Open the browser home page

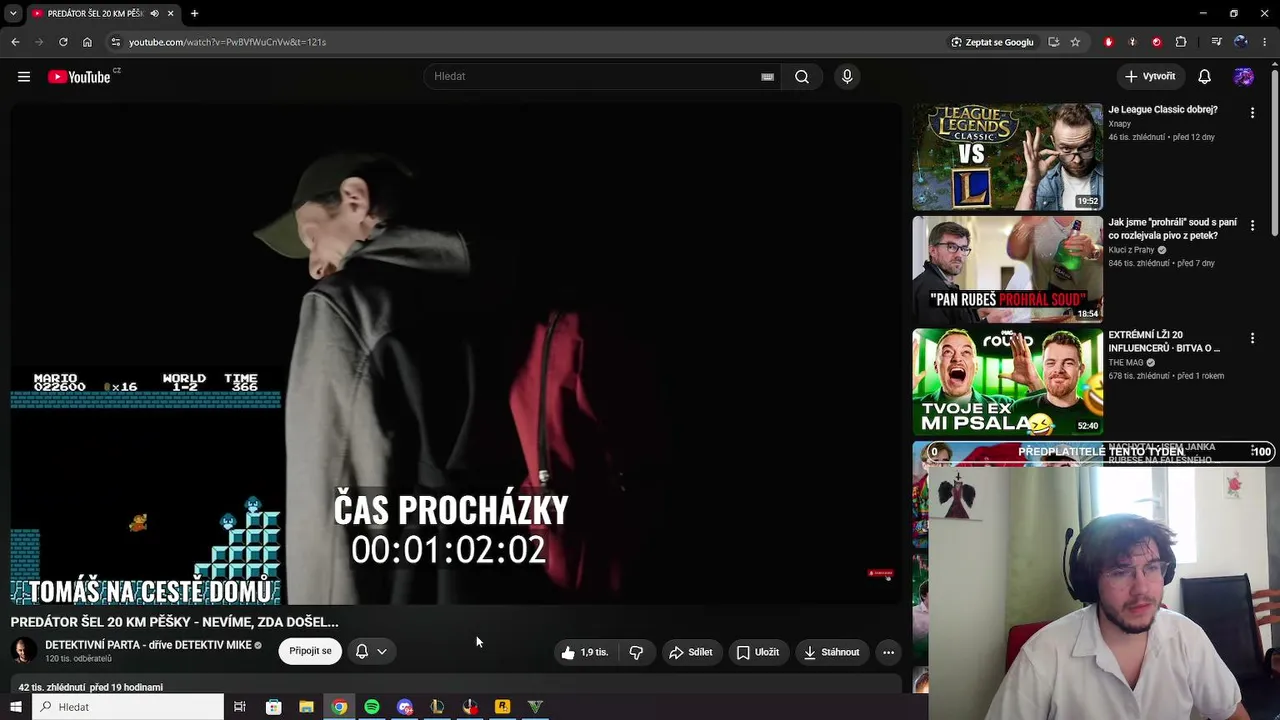(x=87, y=42)
